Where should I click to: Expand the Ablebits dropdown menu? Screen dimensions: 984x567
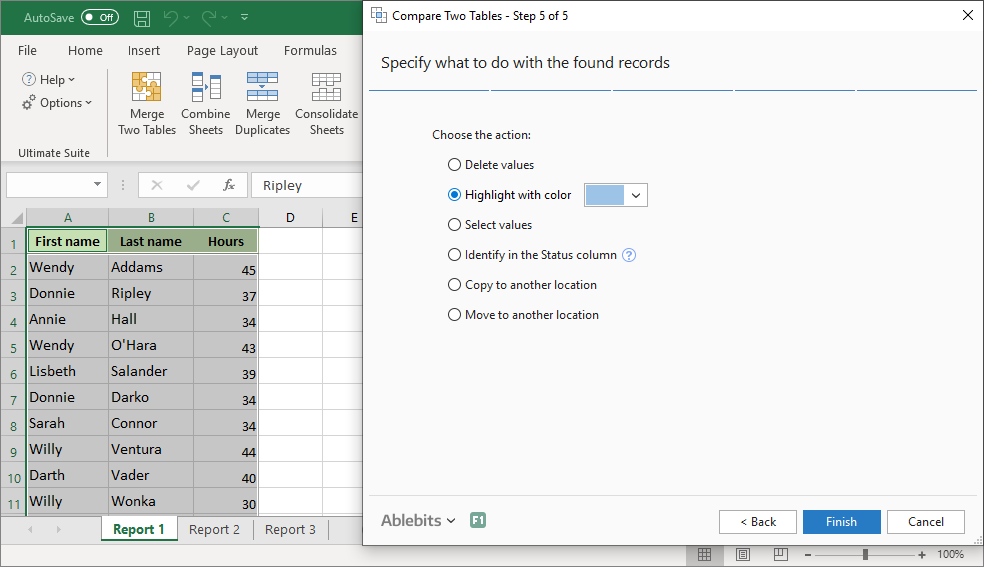click(x=418, y=521)
